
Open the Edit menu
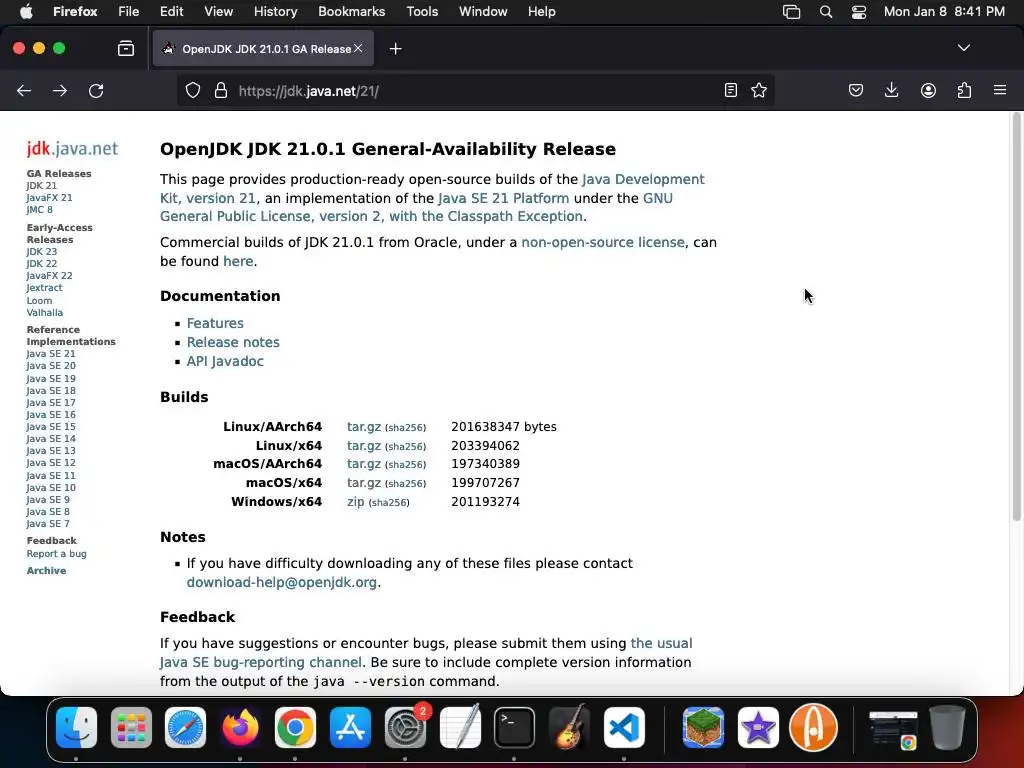point(171,12)
